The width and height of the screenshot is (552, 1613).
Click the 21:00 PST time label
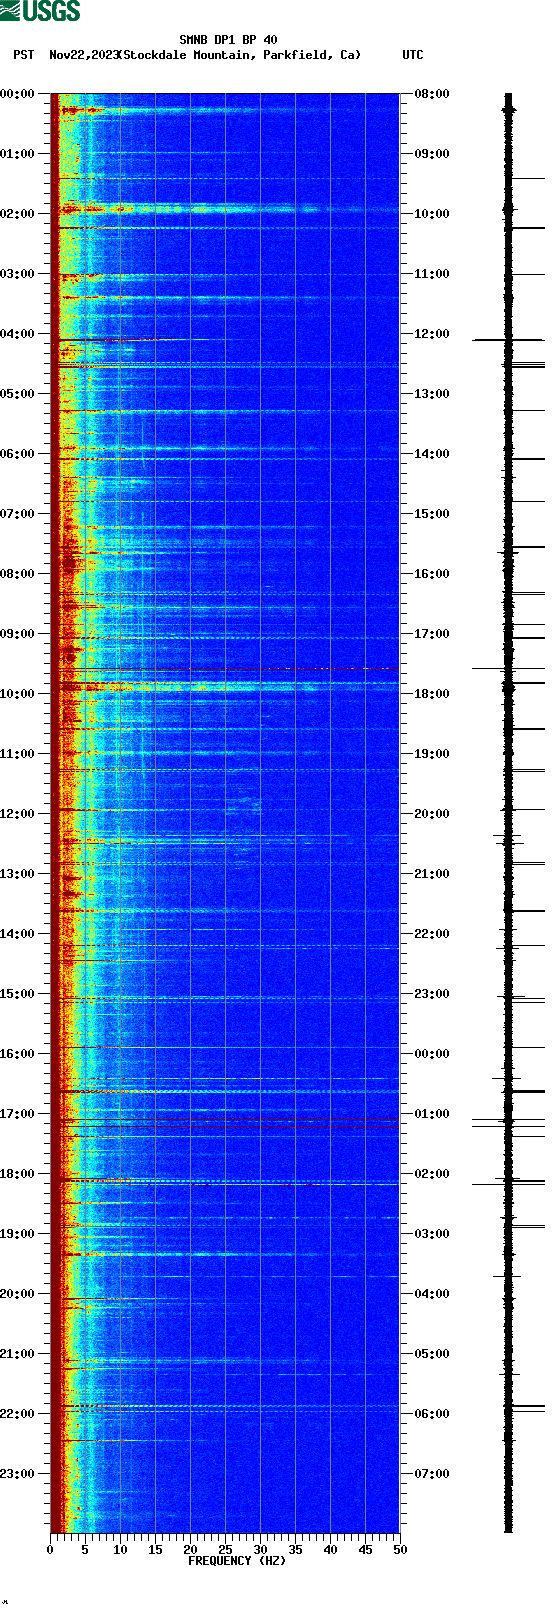[x=17, y=1354]
